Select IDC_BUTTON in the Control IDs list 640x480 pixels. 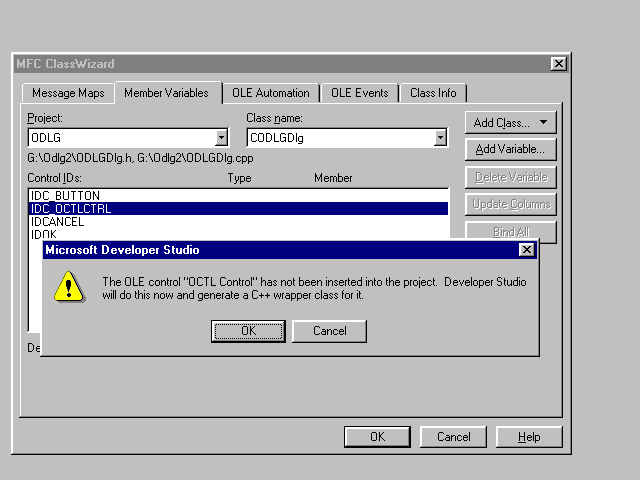pyautogui.click(x=65, y=195)
